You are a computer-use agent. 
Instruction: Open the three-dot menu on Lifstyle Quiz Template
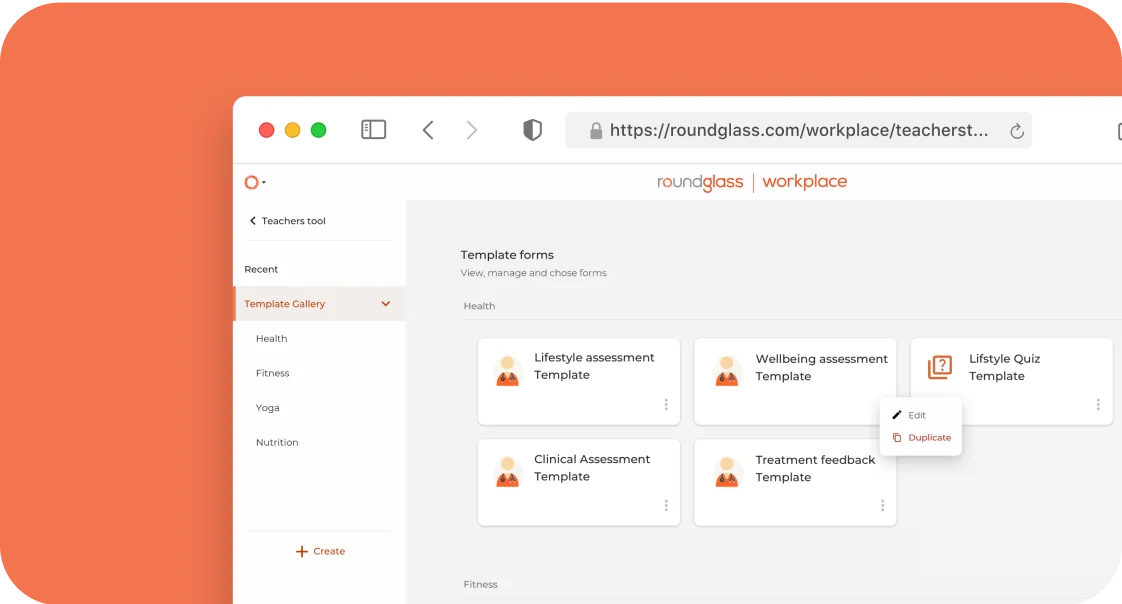click(1098, 405)
